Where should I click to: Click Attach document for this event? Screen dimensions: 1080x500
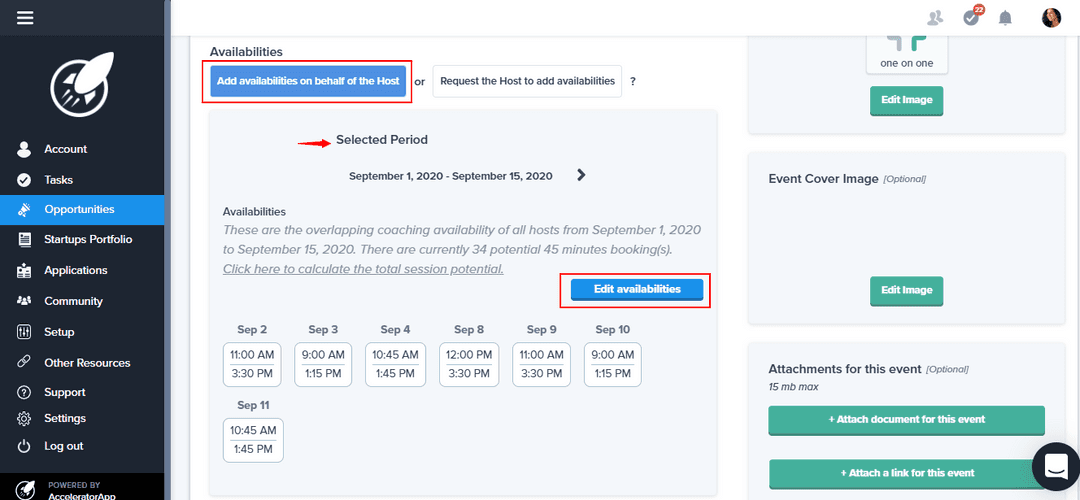tap(906, 420)
